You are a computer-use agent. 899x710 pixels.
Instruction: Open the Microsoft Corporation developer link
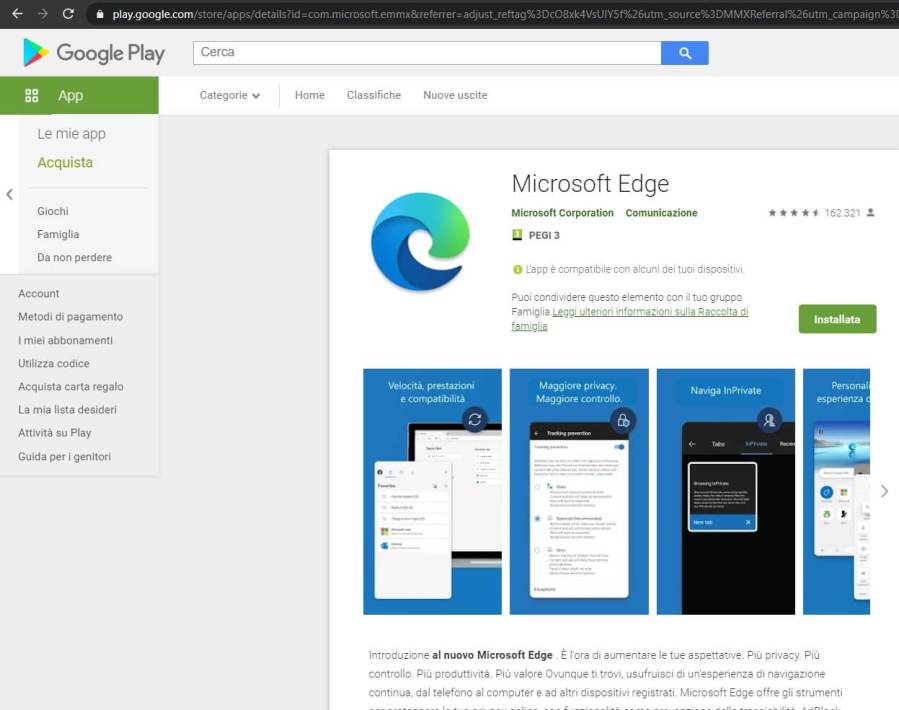(x=562, y=213)
